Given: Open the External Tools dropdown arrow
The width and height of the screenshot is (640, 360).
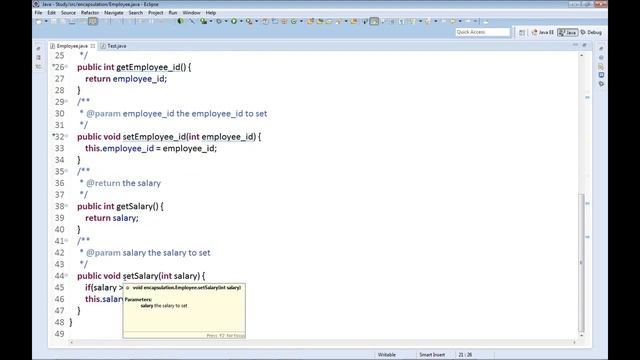Looking at the screenshot, I should point(257,21).
